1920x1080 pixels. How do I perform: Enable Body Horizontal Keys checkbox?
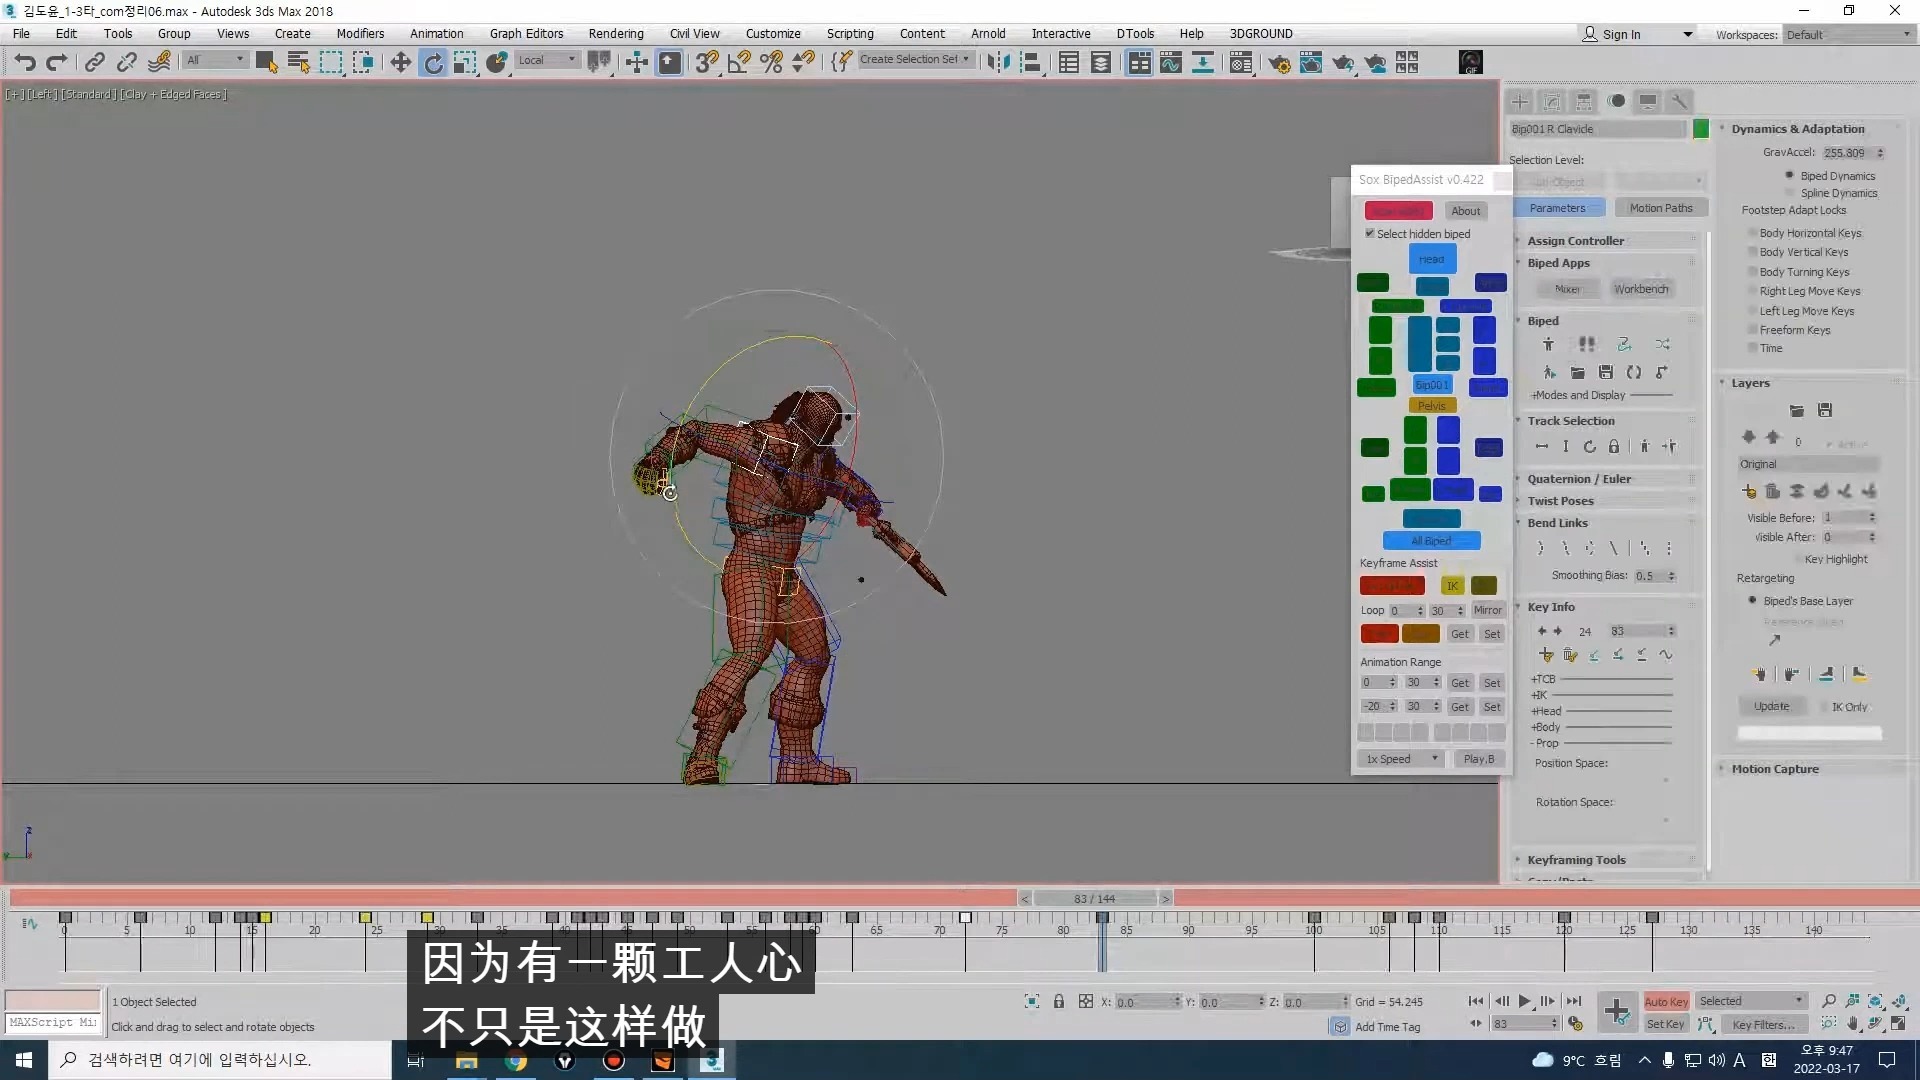1753,233
